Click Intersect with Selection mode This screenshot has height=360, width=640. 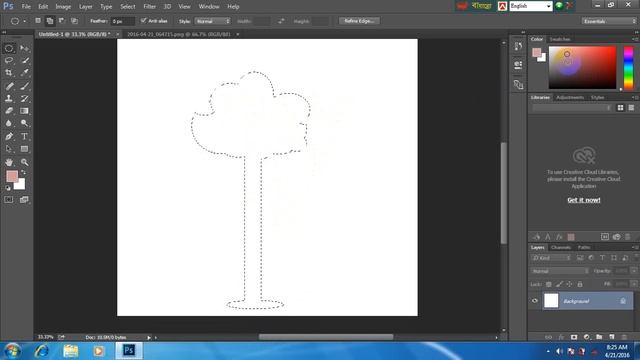point(74,21)
